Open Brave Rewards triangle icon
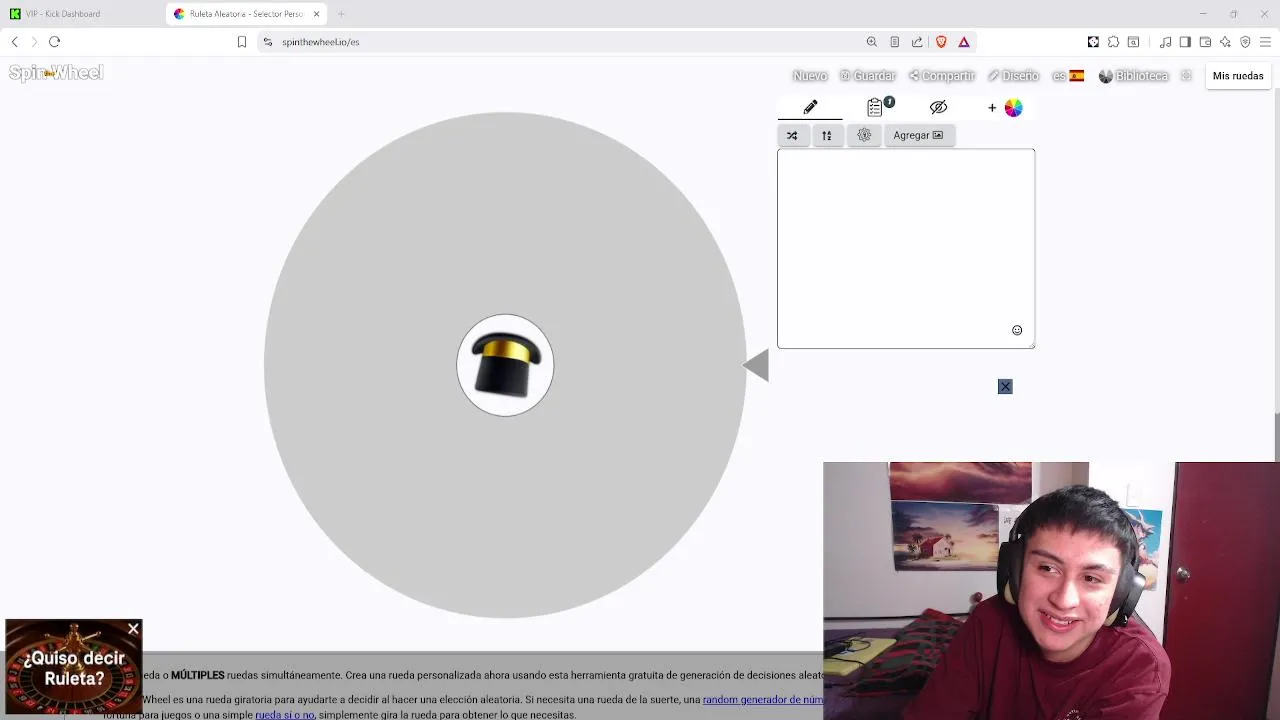Viewport: 1280px width, 720px height. pyautogui.click(x=964, y=42)
